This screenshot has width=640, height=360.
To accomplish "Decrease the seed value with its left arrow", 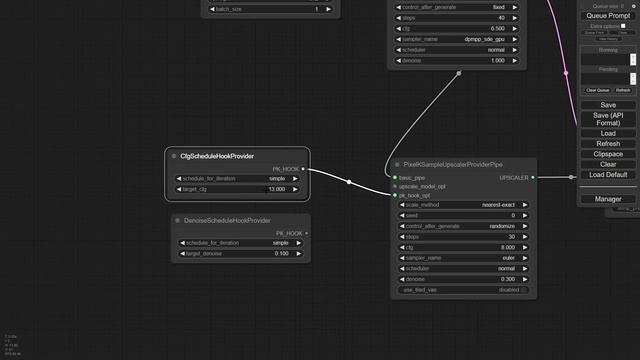I will 402,216.
